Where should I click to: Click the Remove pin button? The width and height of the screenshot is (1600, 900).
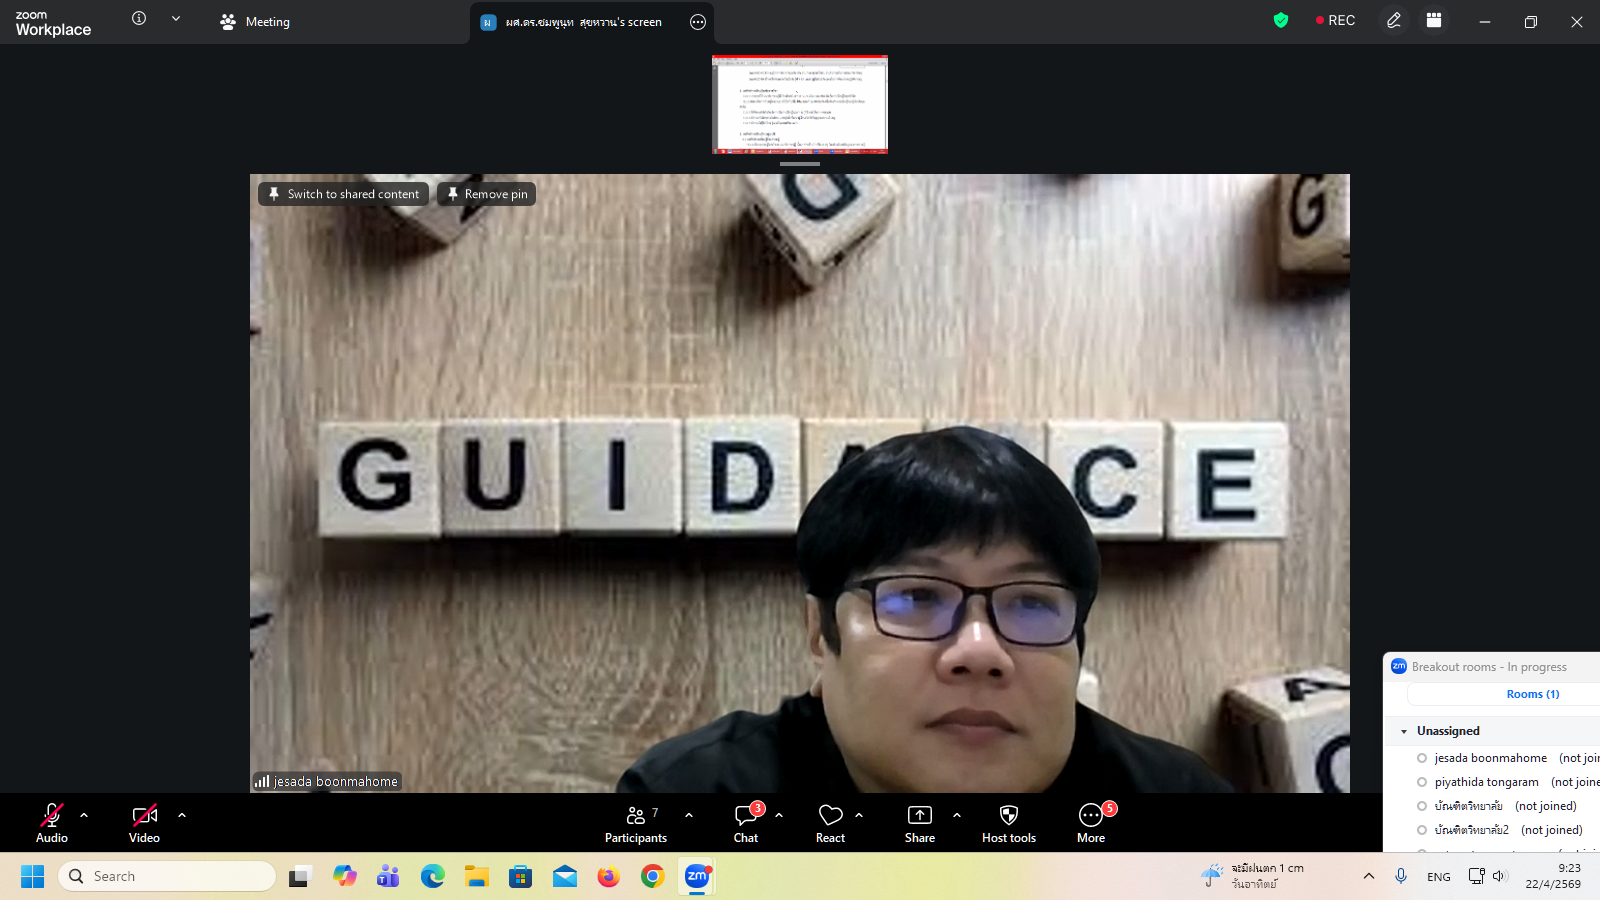(x=487, y=194)
